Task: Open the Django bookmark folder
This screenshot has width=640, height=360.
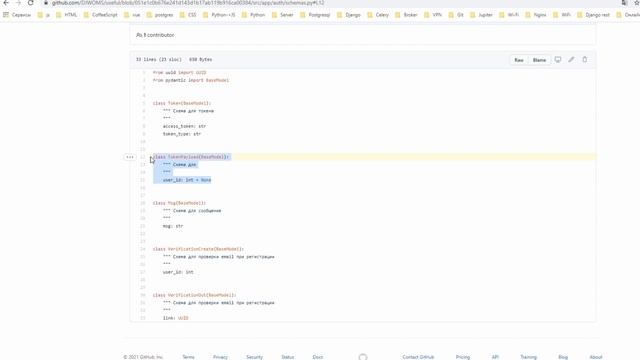Action: [349, 15]
